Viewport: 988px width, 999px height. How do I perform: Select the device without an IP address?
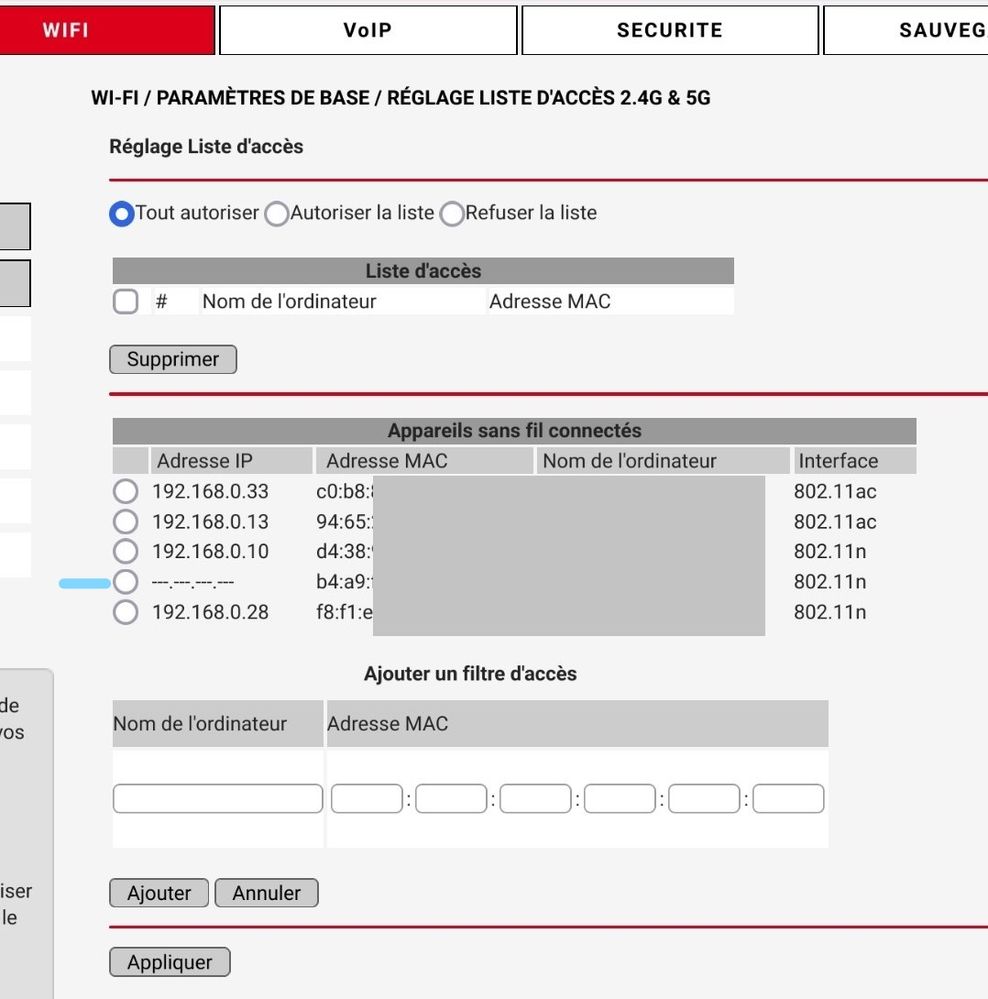126,581
